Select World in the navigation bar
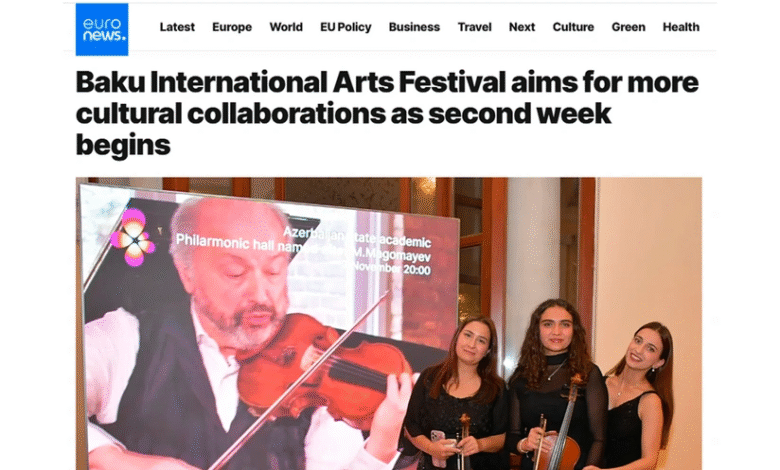 (x=286, y=27)
